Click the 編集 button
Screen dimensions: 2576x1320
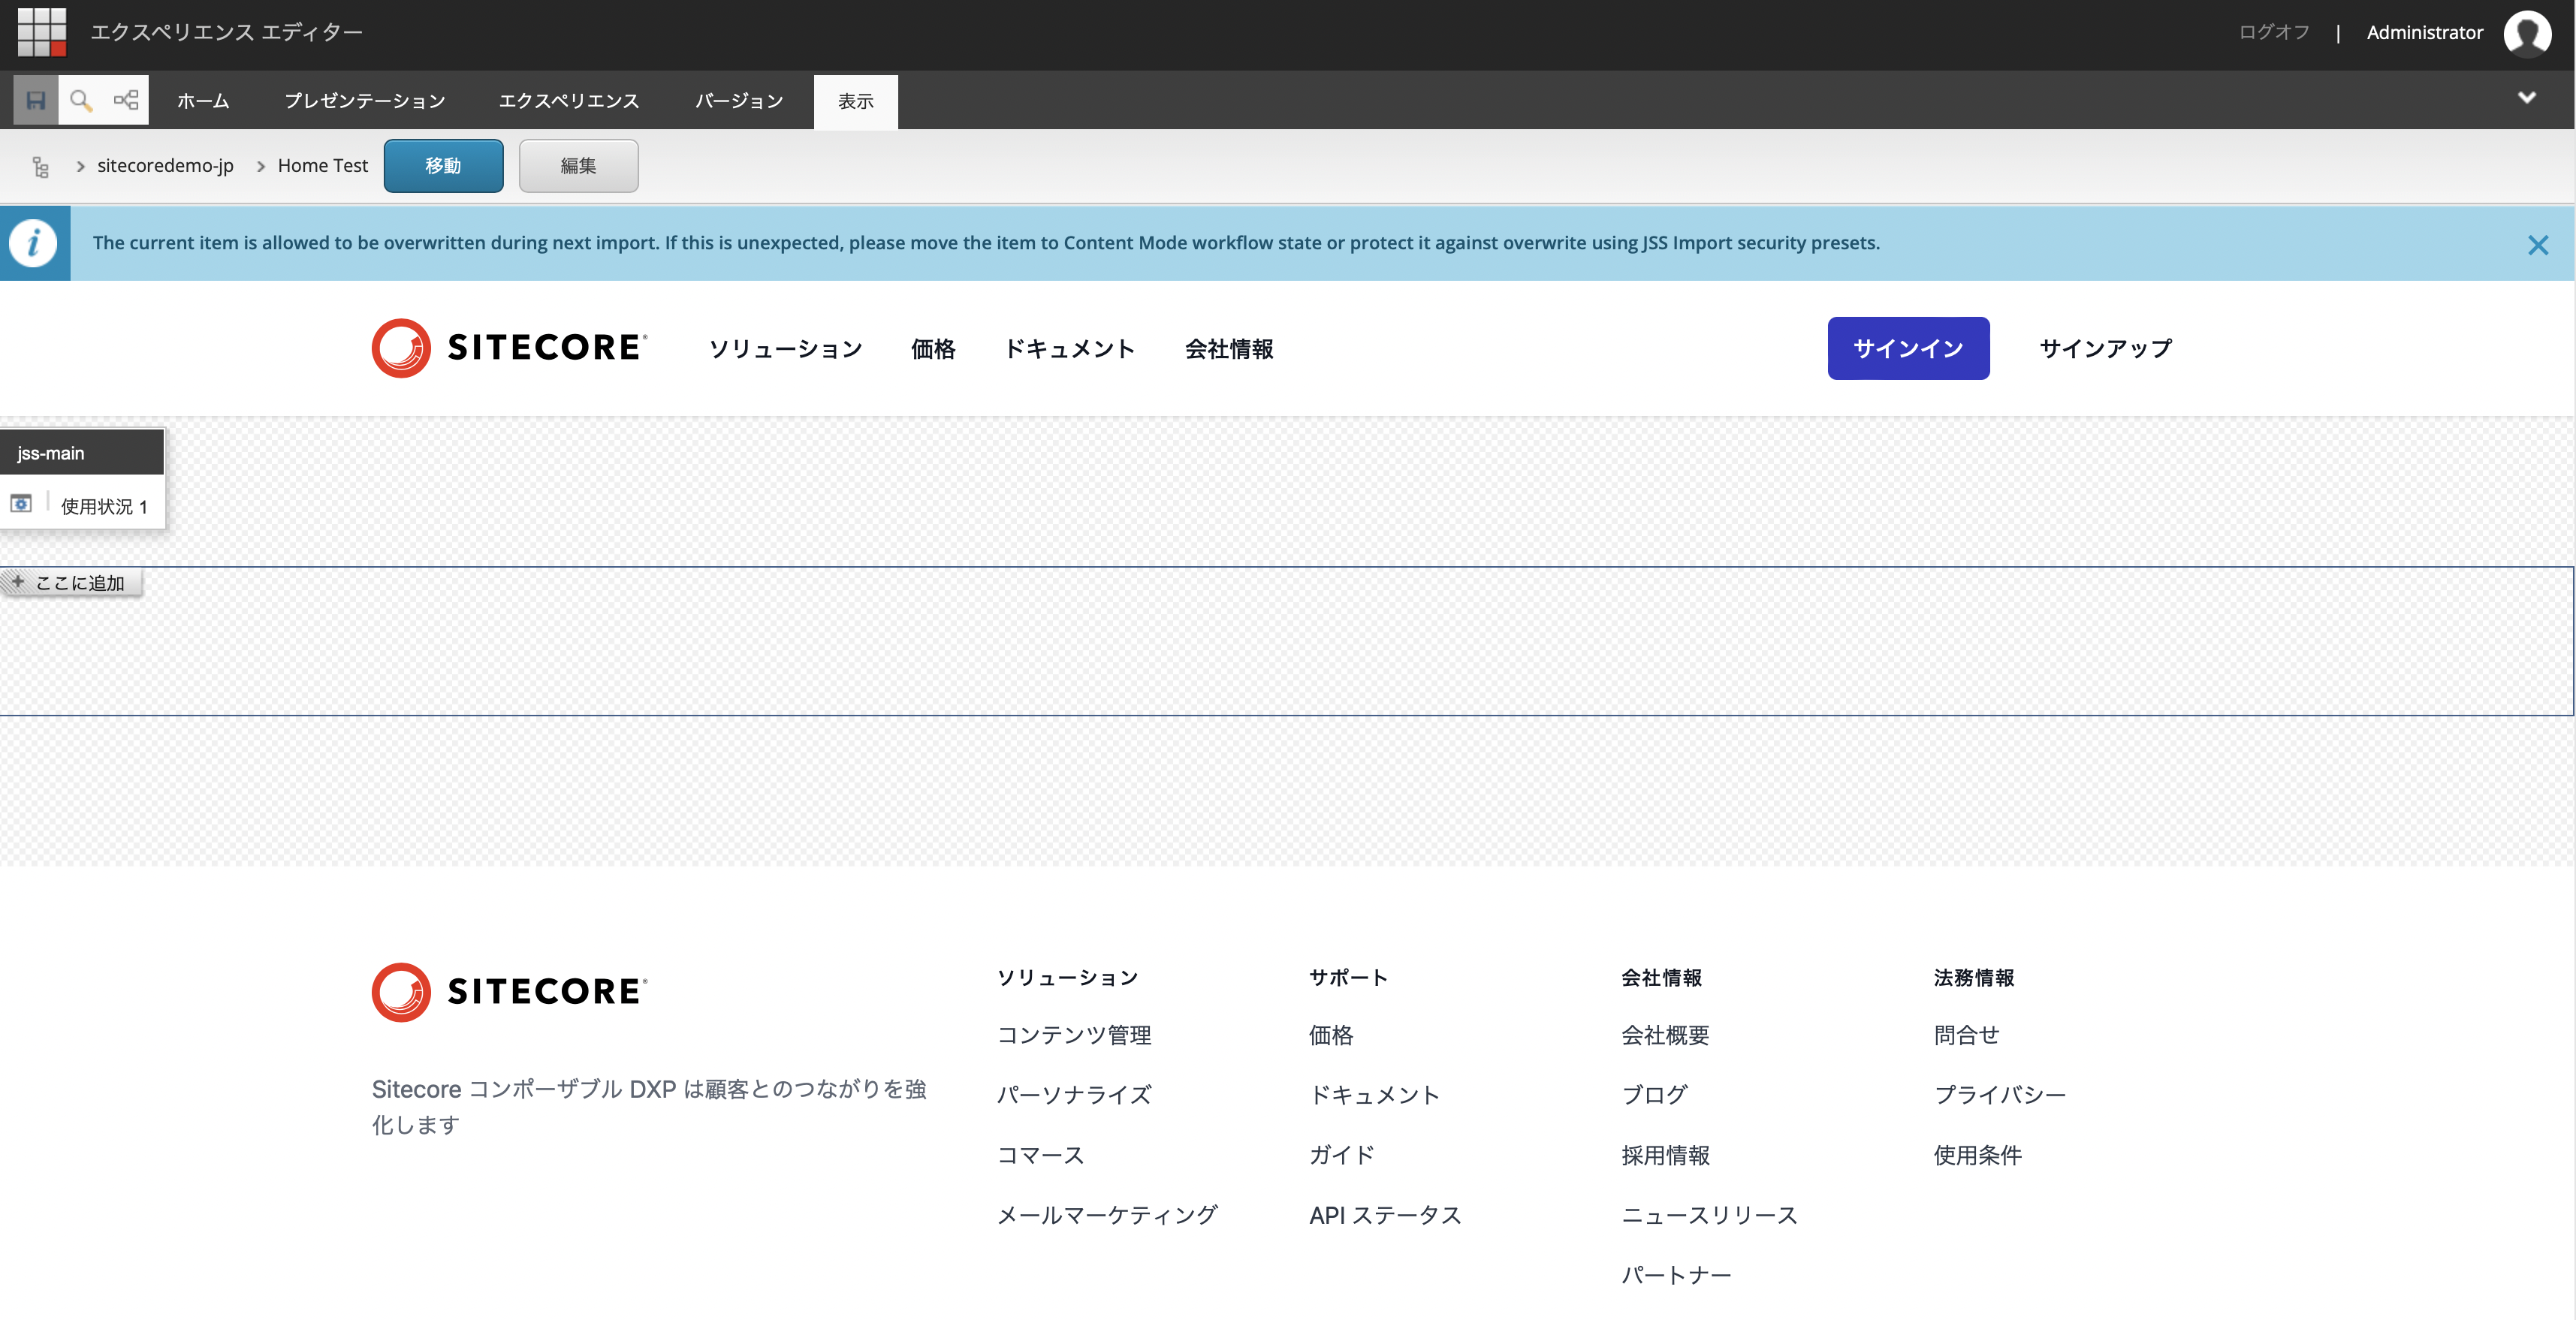(578, 166)
